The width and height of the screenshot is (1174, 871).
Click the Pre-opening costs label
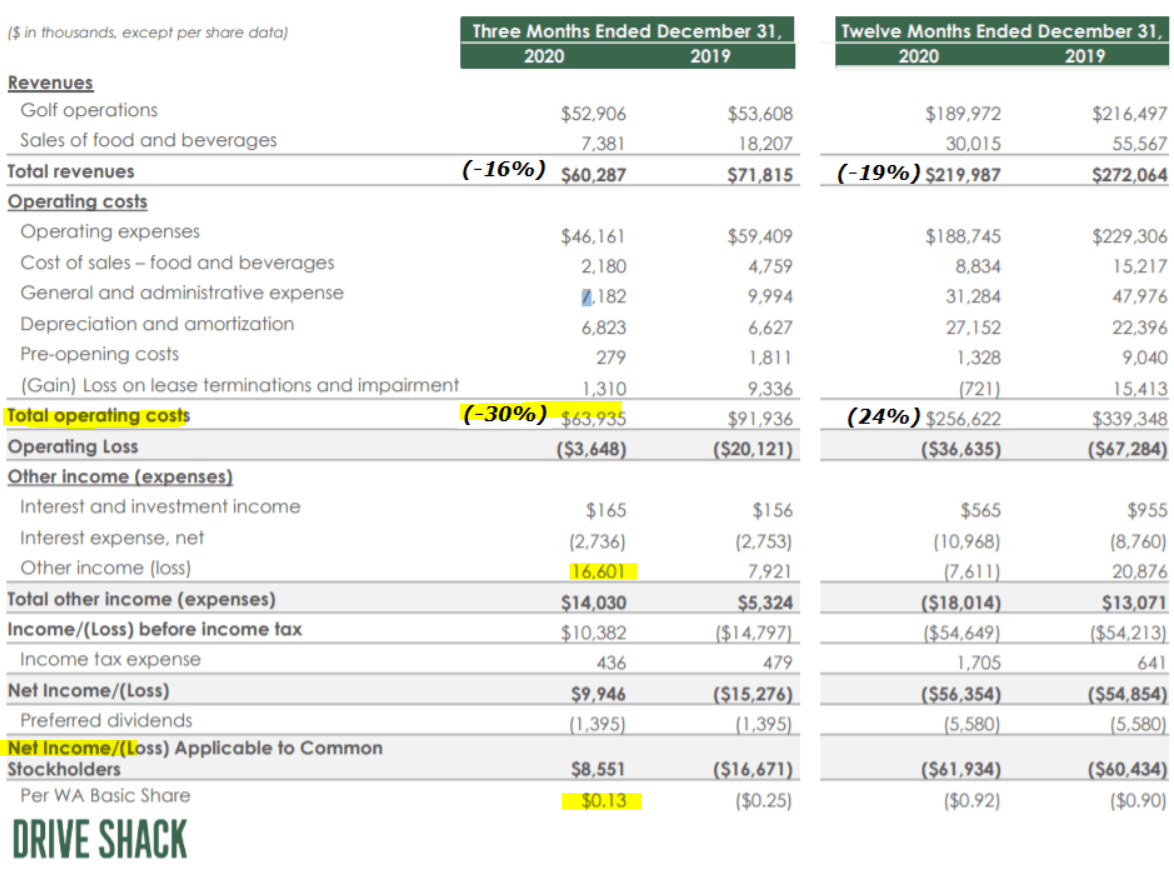point(100,354)
